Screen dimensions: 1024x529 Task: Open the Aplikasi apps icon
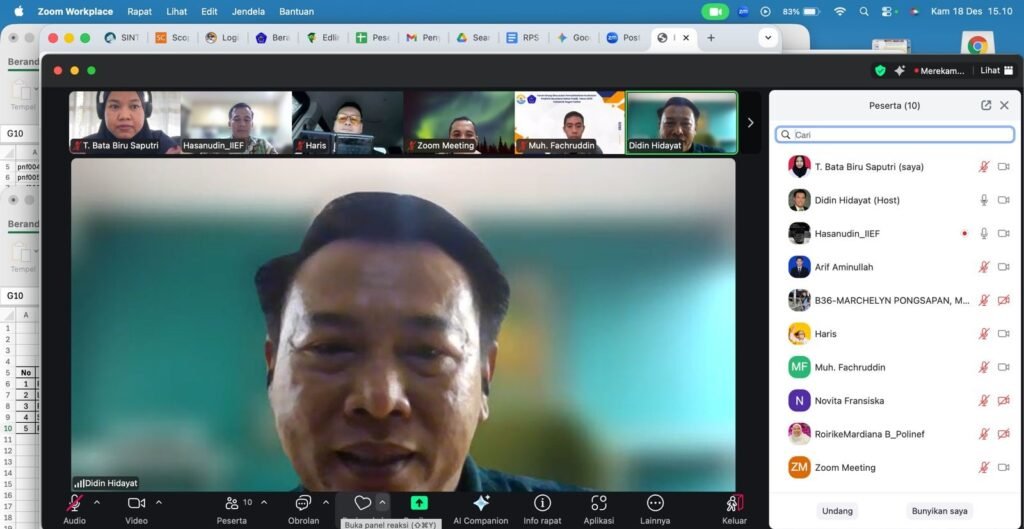pyautogui.click(x=598, y=504)
